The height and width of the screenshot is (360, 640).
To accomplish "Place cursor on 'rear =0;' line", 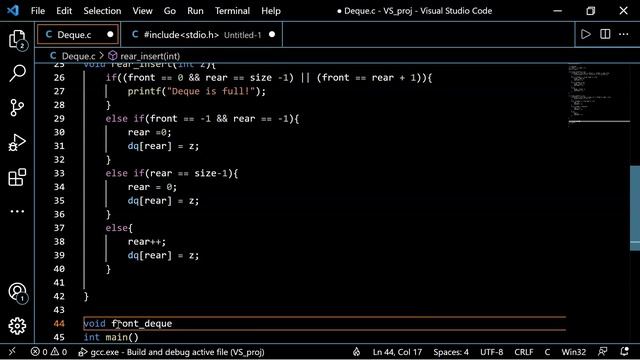I will tap(149, 132).
